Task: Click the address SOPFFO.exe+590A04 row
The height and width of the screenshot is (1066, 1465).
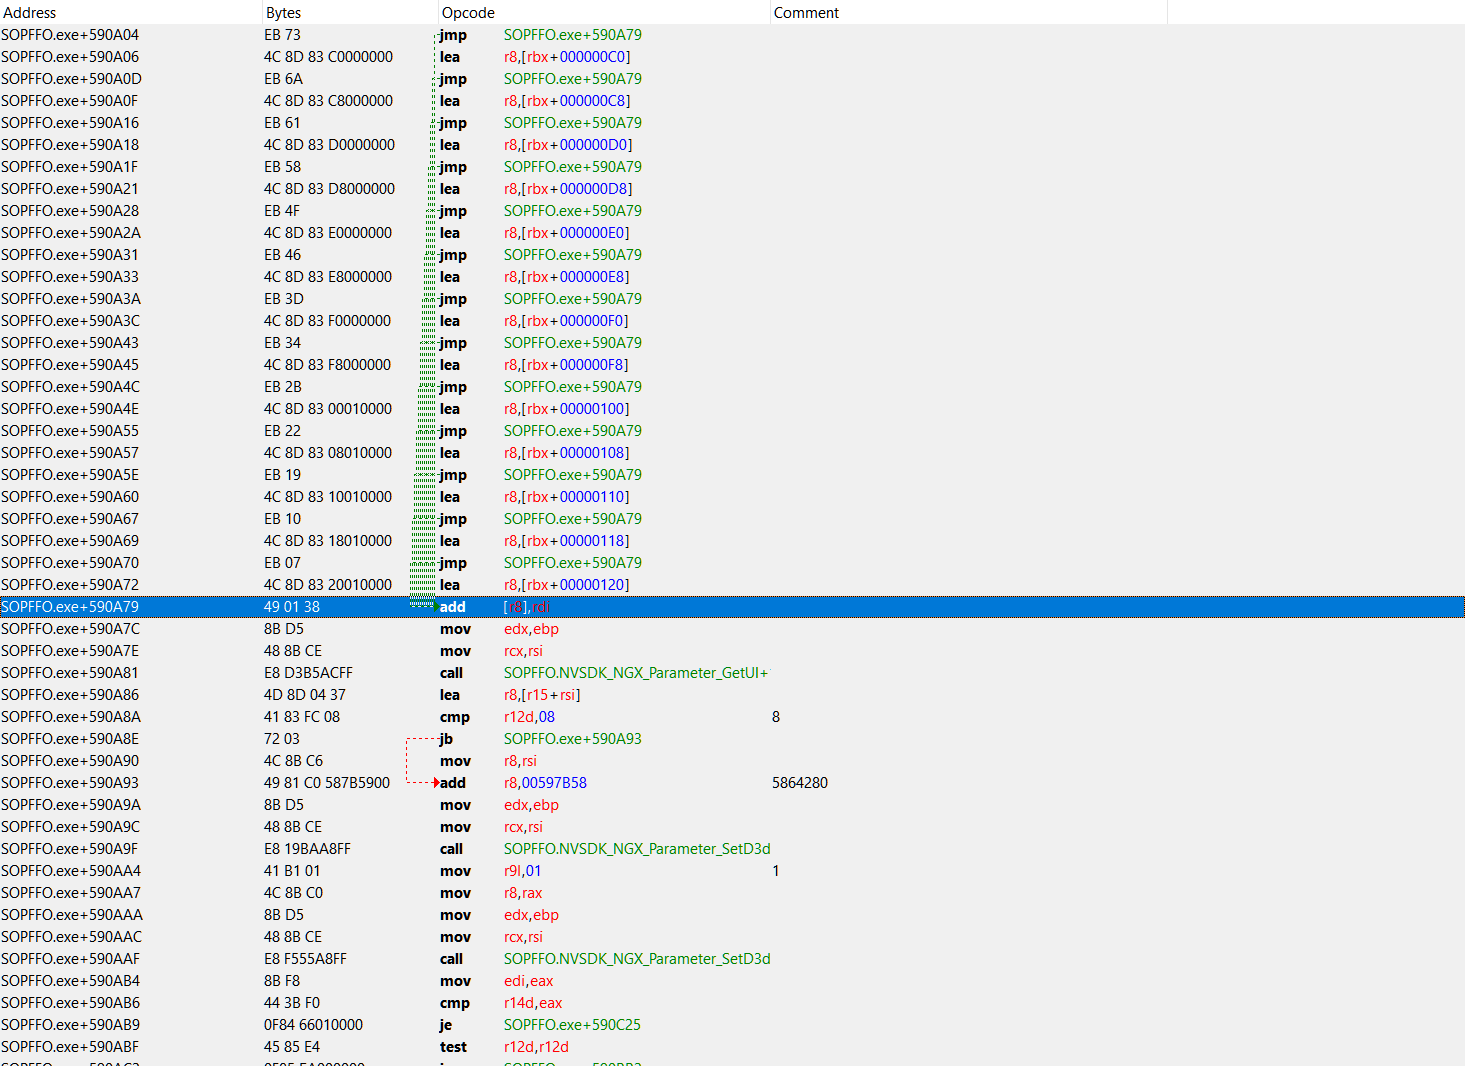Action: click(x=69, y=34)
